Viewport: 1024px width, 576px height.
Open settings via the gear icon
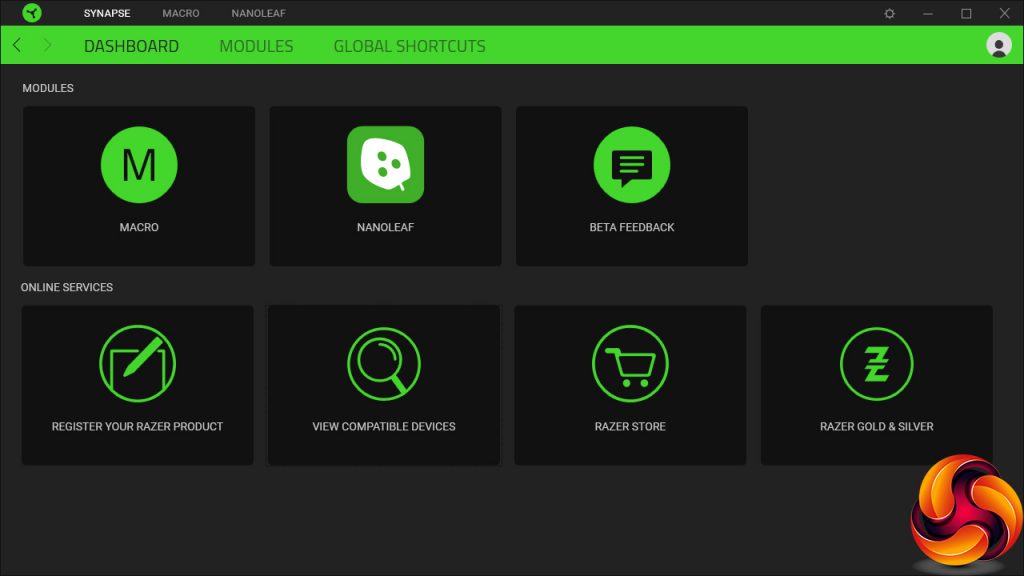coord(889,13)
